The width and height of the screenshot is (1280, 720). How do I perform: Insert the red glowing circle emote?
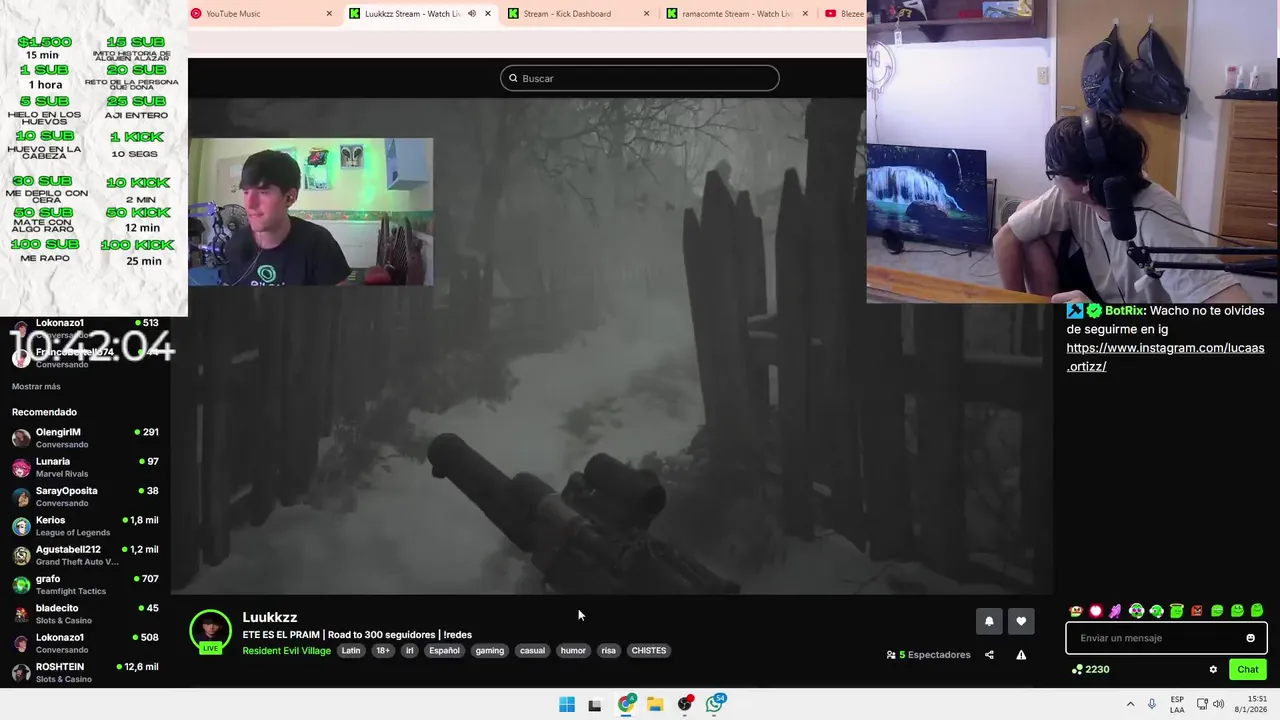(x=1095, y=611)
